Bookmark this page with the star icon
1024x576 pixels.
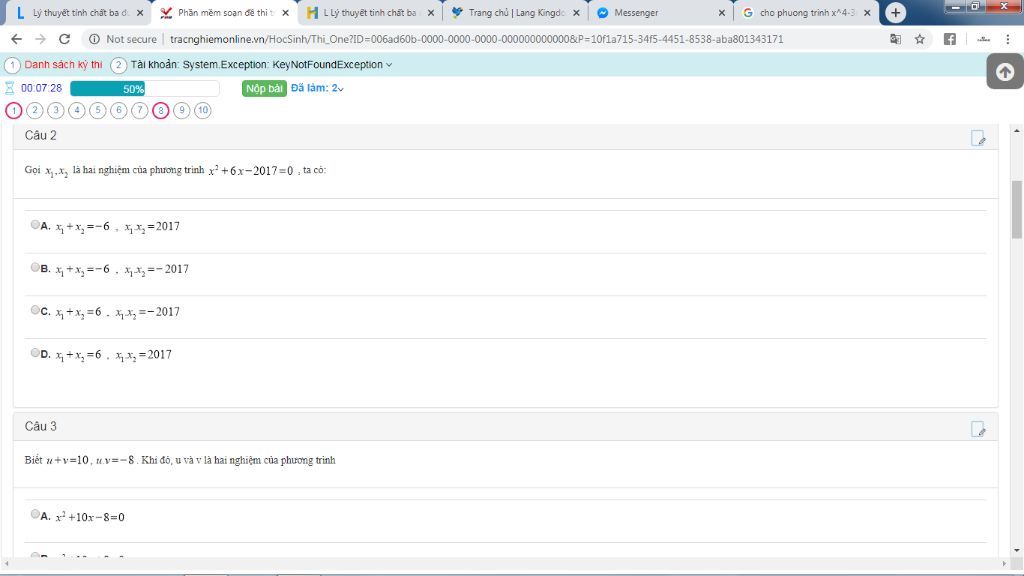920,39
